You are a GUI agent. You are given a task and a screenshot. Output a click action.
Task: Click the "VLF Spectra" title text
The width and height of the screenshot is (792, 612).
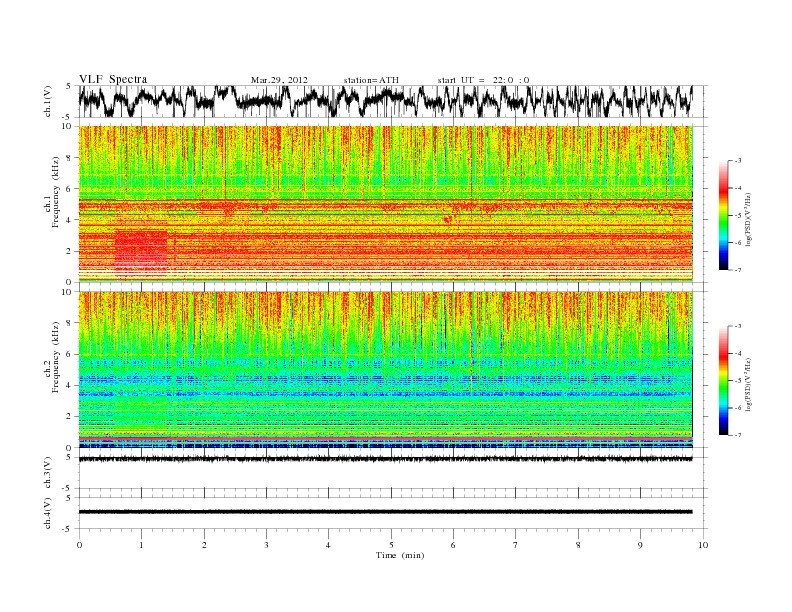[x=113, y=79]
